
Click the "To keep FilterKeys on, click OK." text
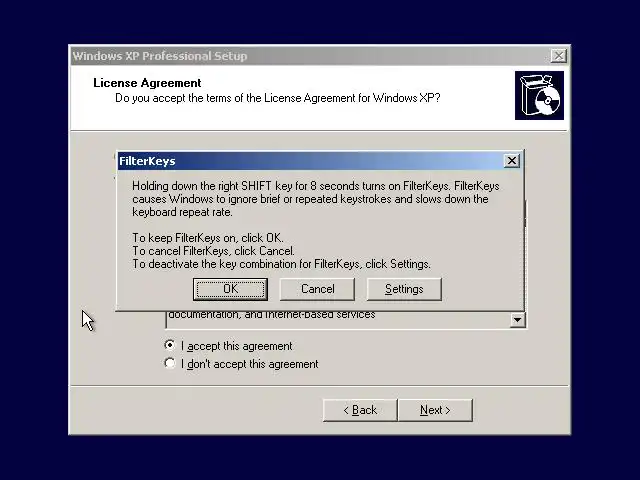[x=207, y=238]
